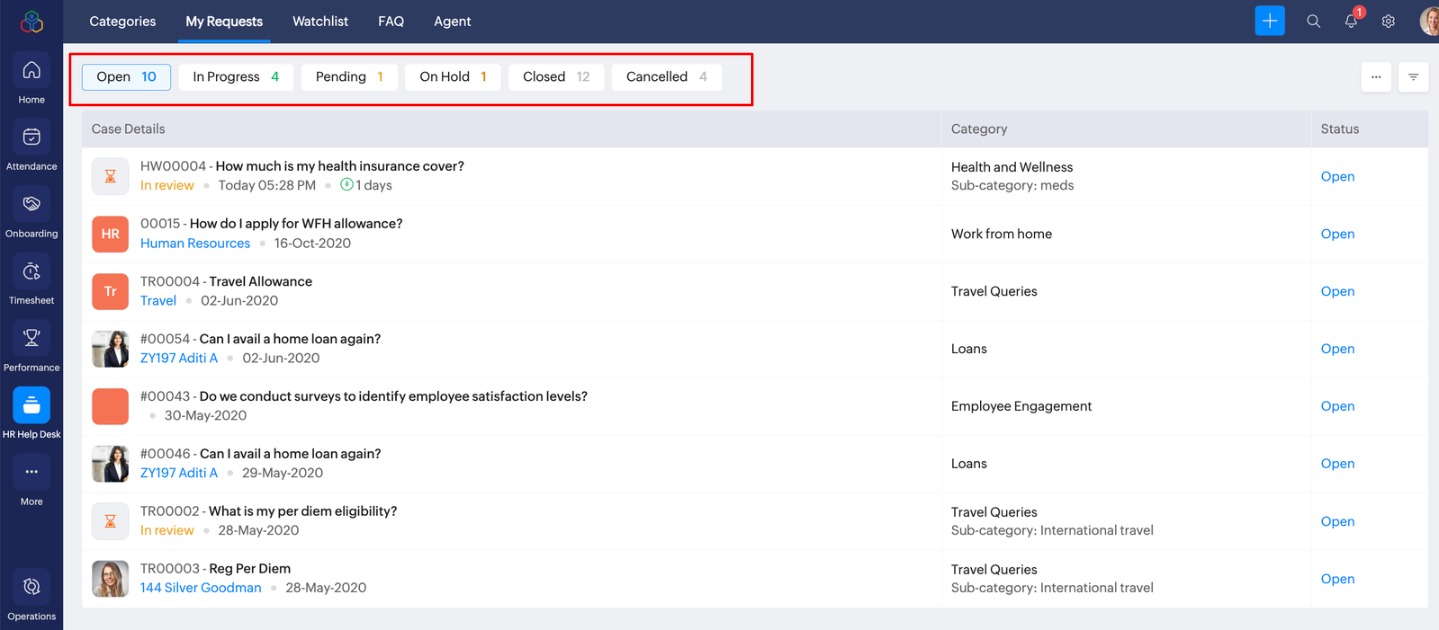The height and width of the screenshot is (630, 1439).
Task: Open the filter icon above Status column
Action: tap(1413, 77)
